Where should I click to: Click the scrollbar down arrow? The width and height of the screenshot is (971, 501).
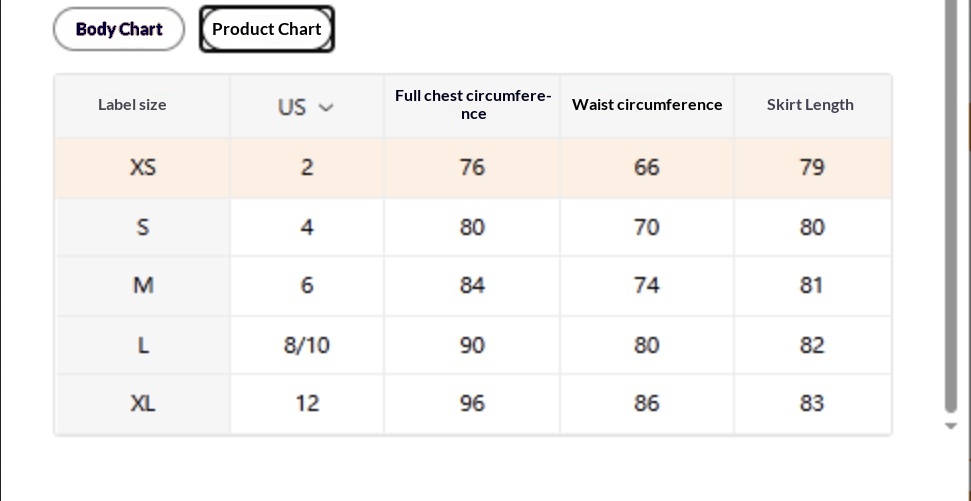click(951, 426)
